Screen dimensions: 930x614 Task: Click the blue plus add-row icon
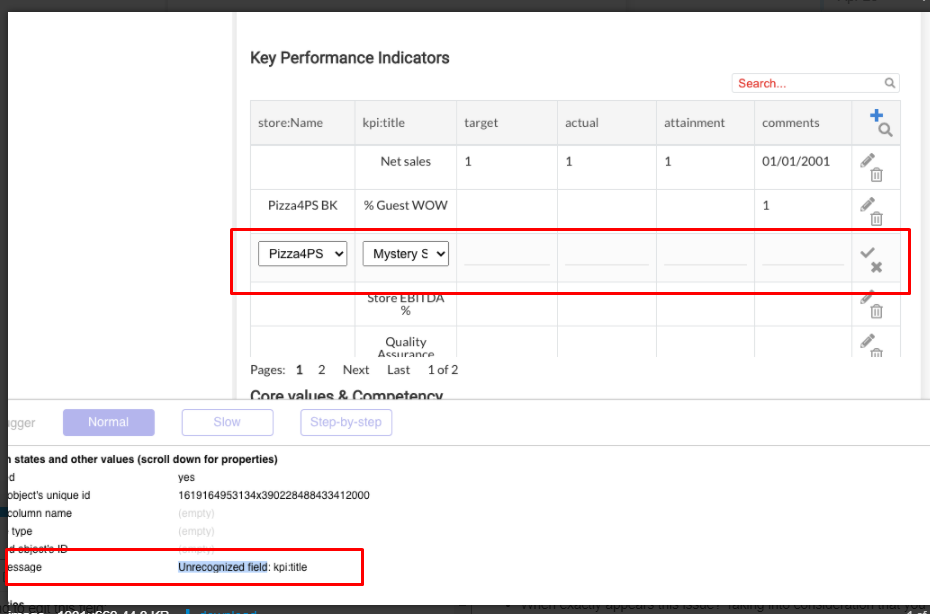pos(876,115)
